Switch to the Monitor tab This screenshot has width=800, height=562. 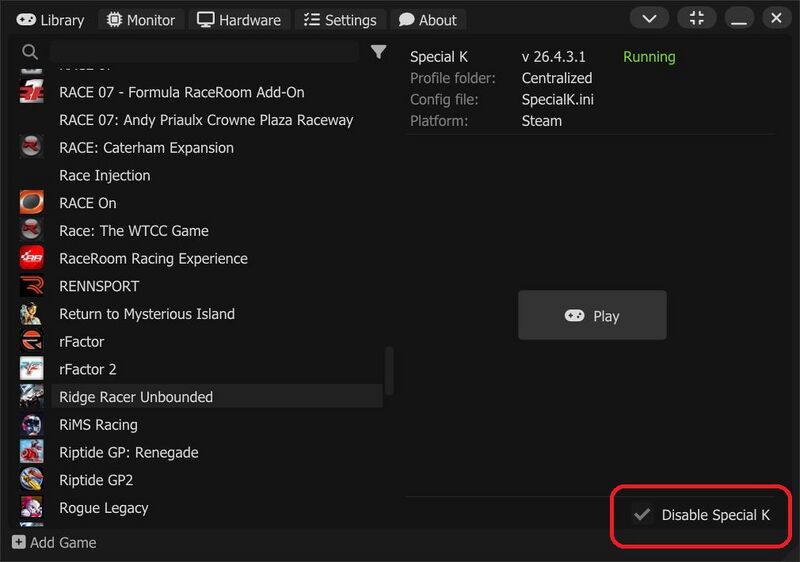[140, 20]
